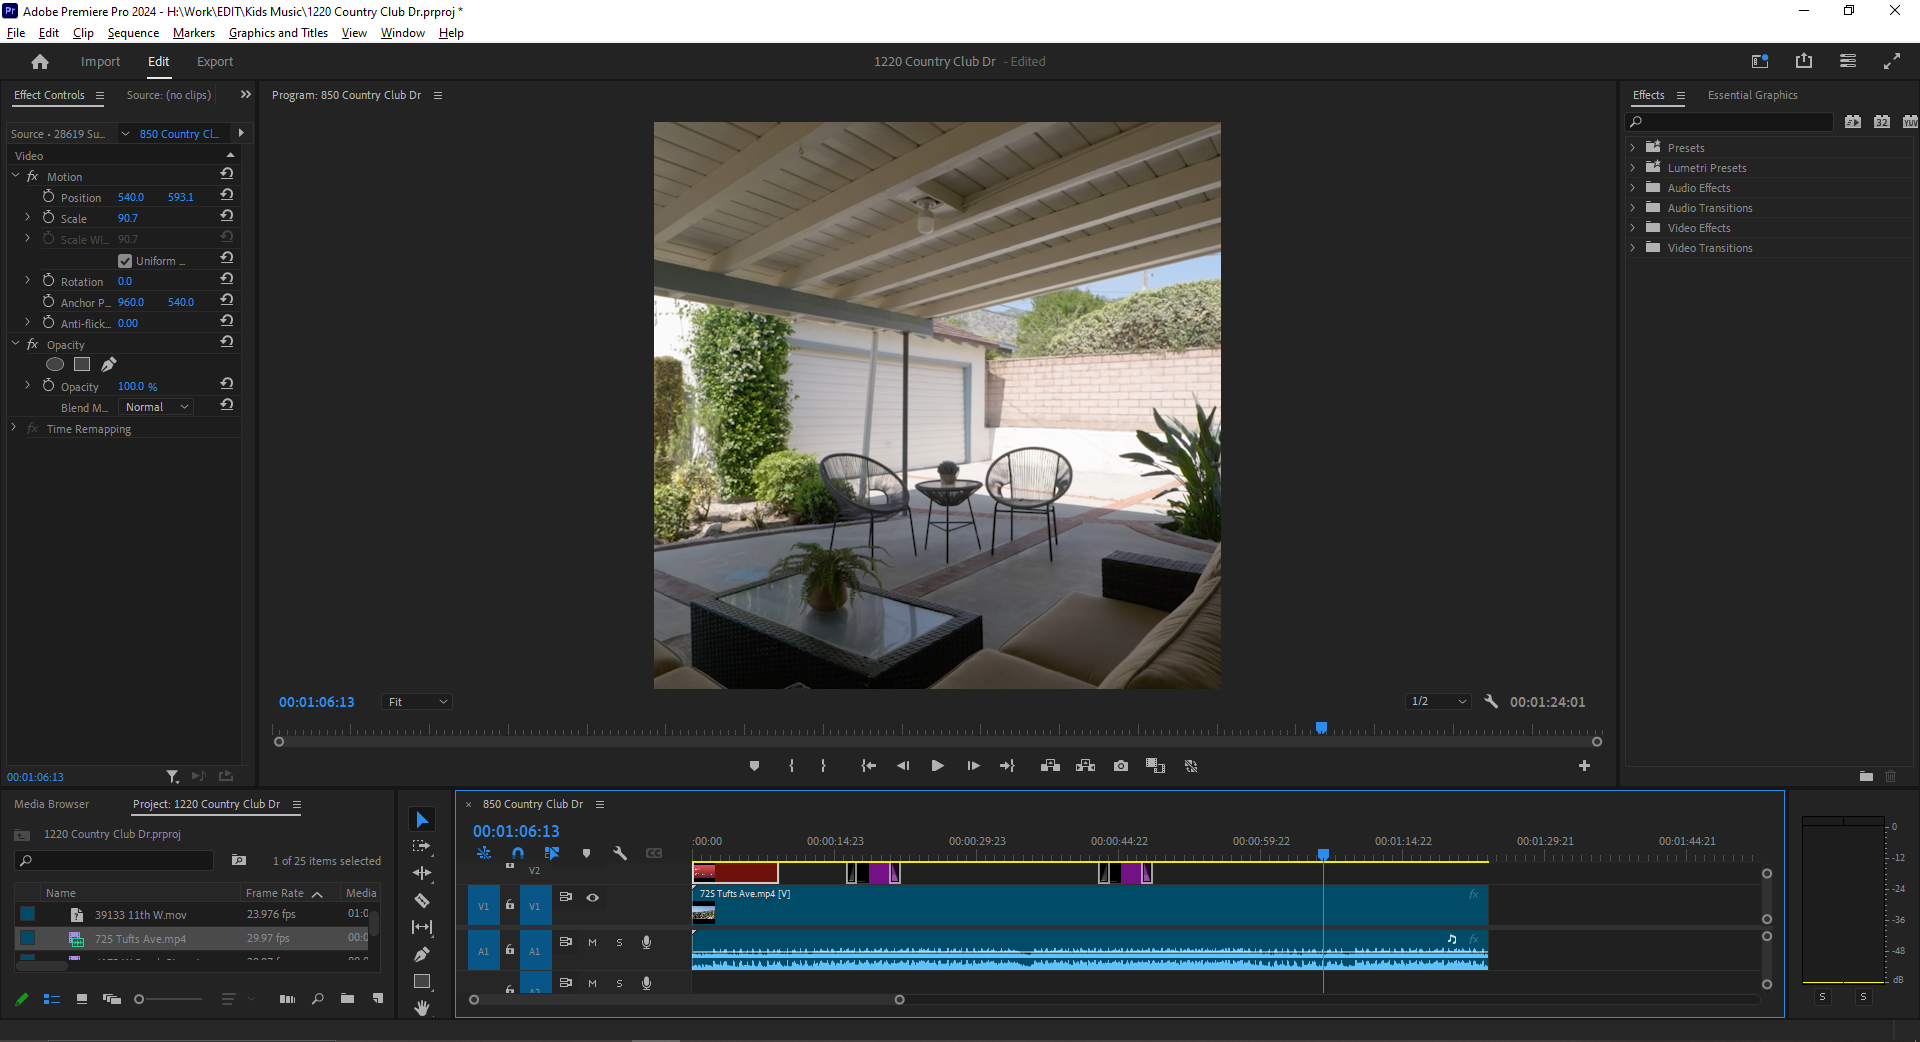Go to In point
The width and height of the screenshot is (1920, 1042).
[x=868, y=766]
